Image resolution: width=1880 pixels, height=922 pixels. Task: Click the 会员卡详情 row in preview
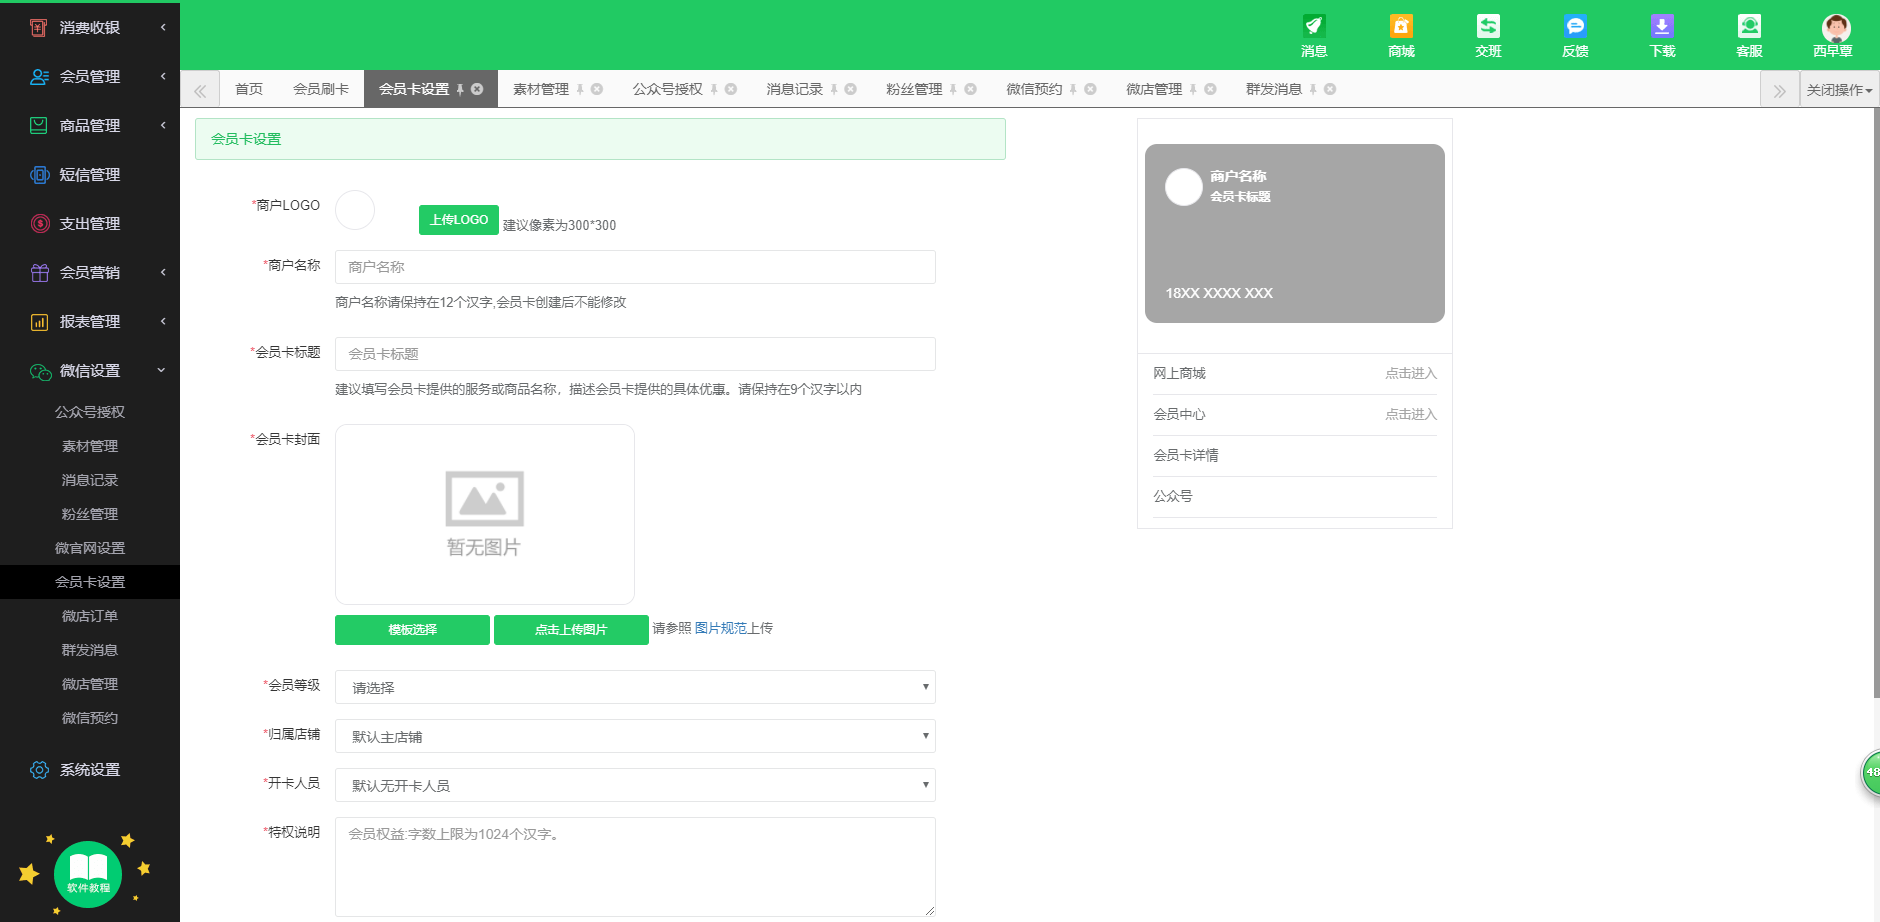pos(1295,455)
